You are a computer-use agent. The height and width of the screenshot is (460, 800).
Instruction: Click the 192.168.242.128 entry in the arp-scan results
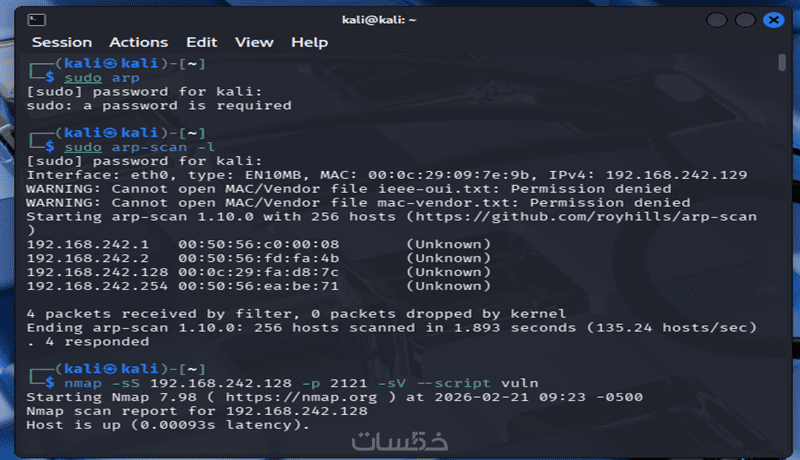pos(97,272)
